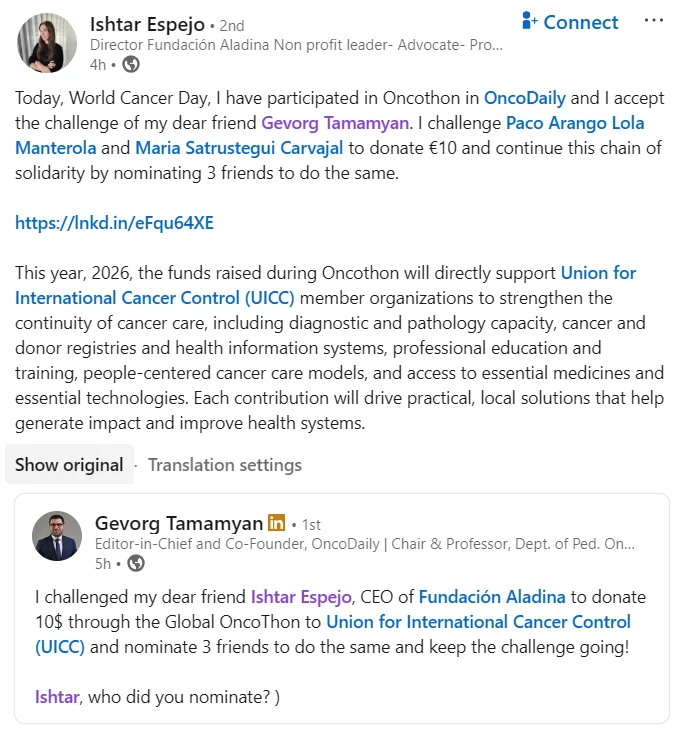675x729 pixels.
Task: Open the three-dots post options menu
Action: 653,22
